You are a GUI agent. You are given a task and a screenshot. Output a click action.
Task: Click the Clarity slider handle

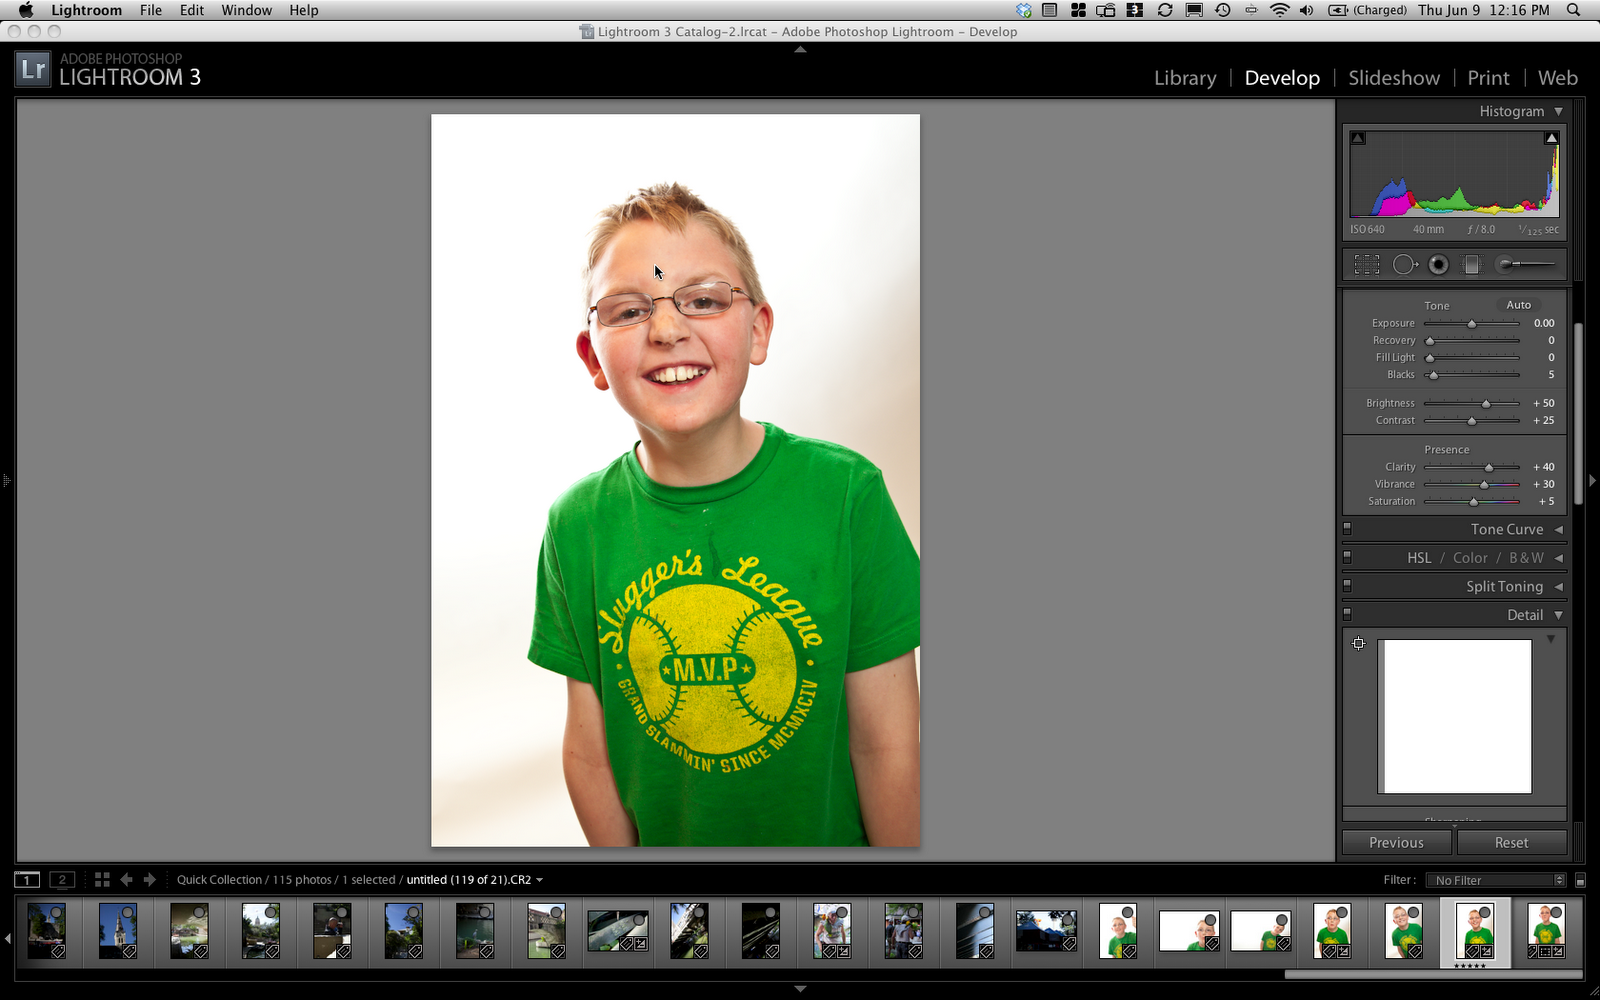[x=1489, y=467]
